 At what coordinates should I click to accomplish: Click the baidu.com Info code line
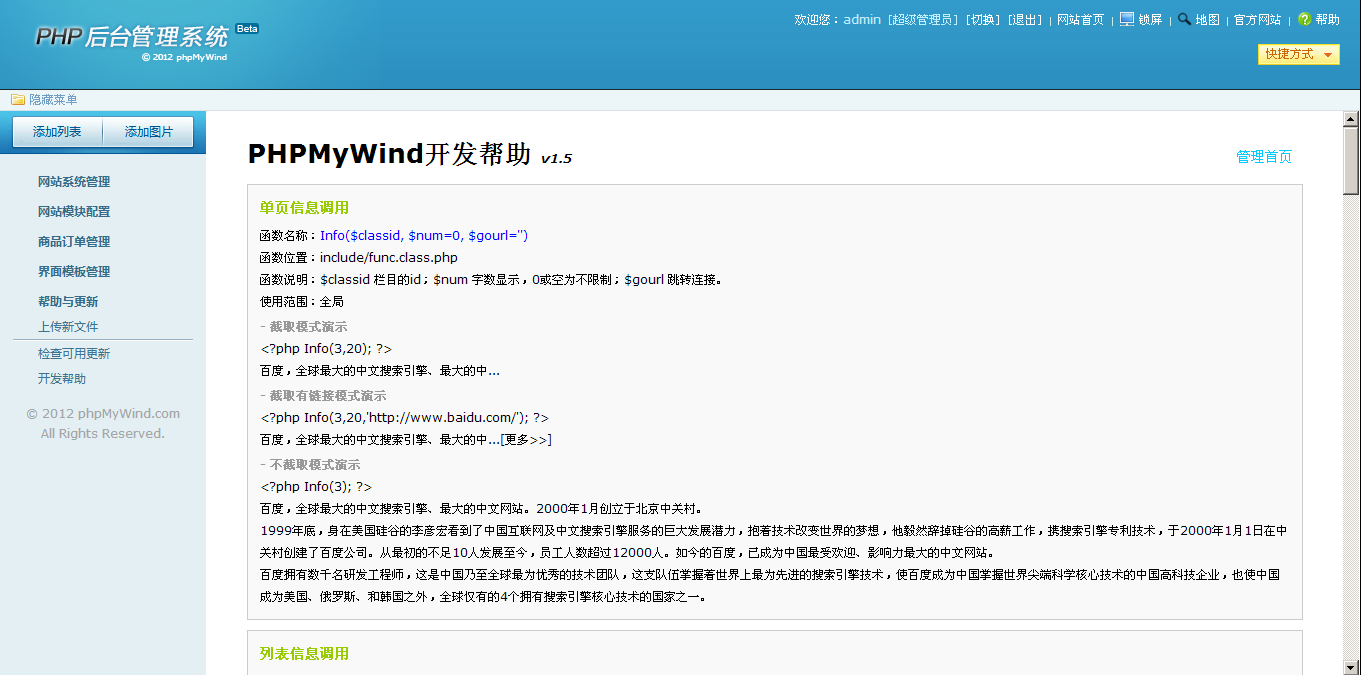click(x=404, y=418)
